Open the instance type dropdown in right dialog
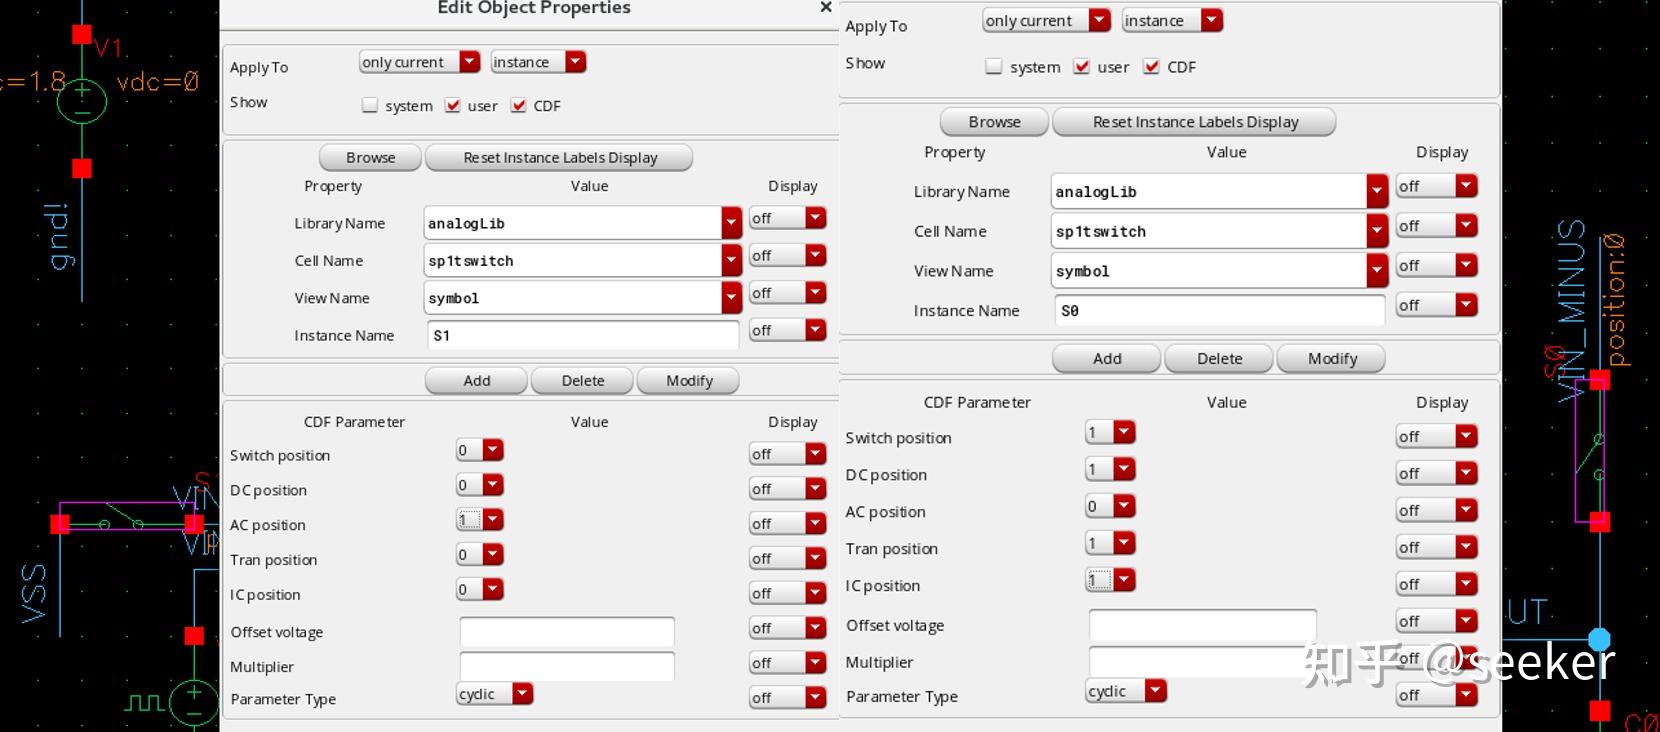Image resolution: width=1660 pixels, height=732 pixels. (1171, 21)
